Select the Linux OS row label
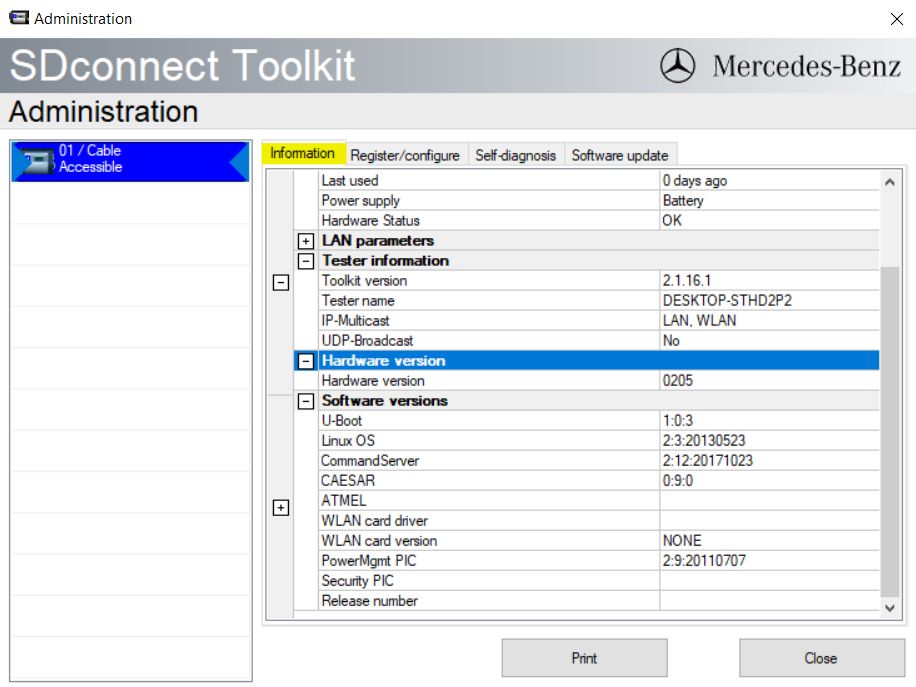The height and width of the screenshot is (687, 916). pos(348,440)
